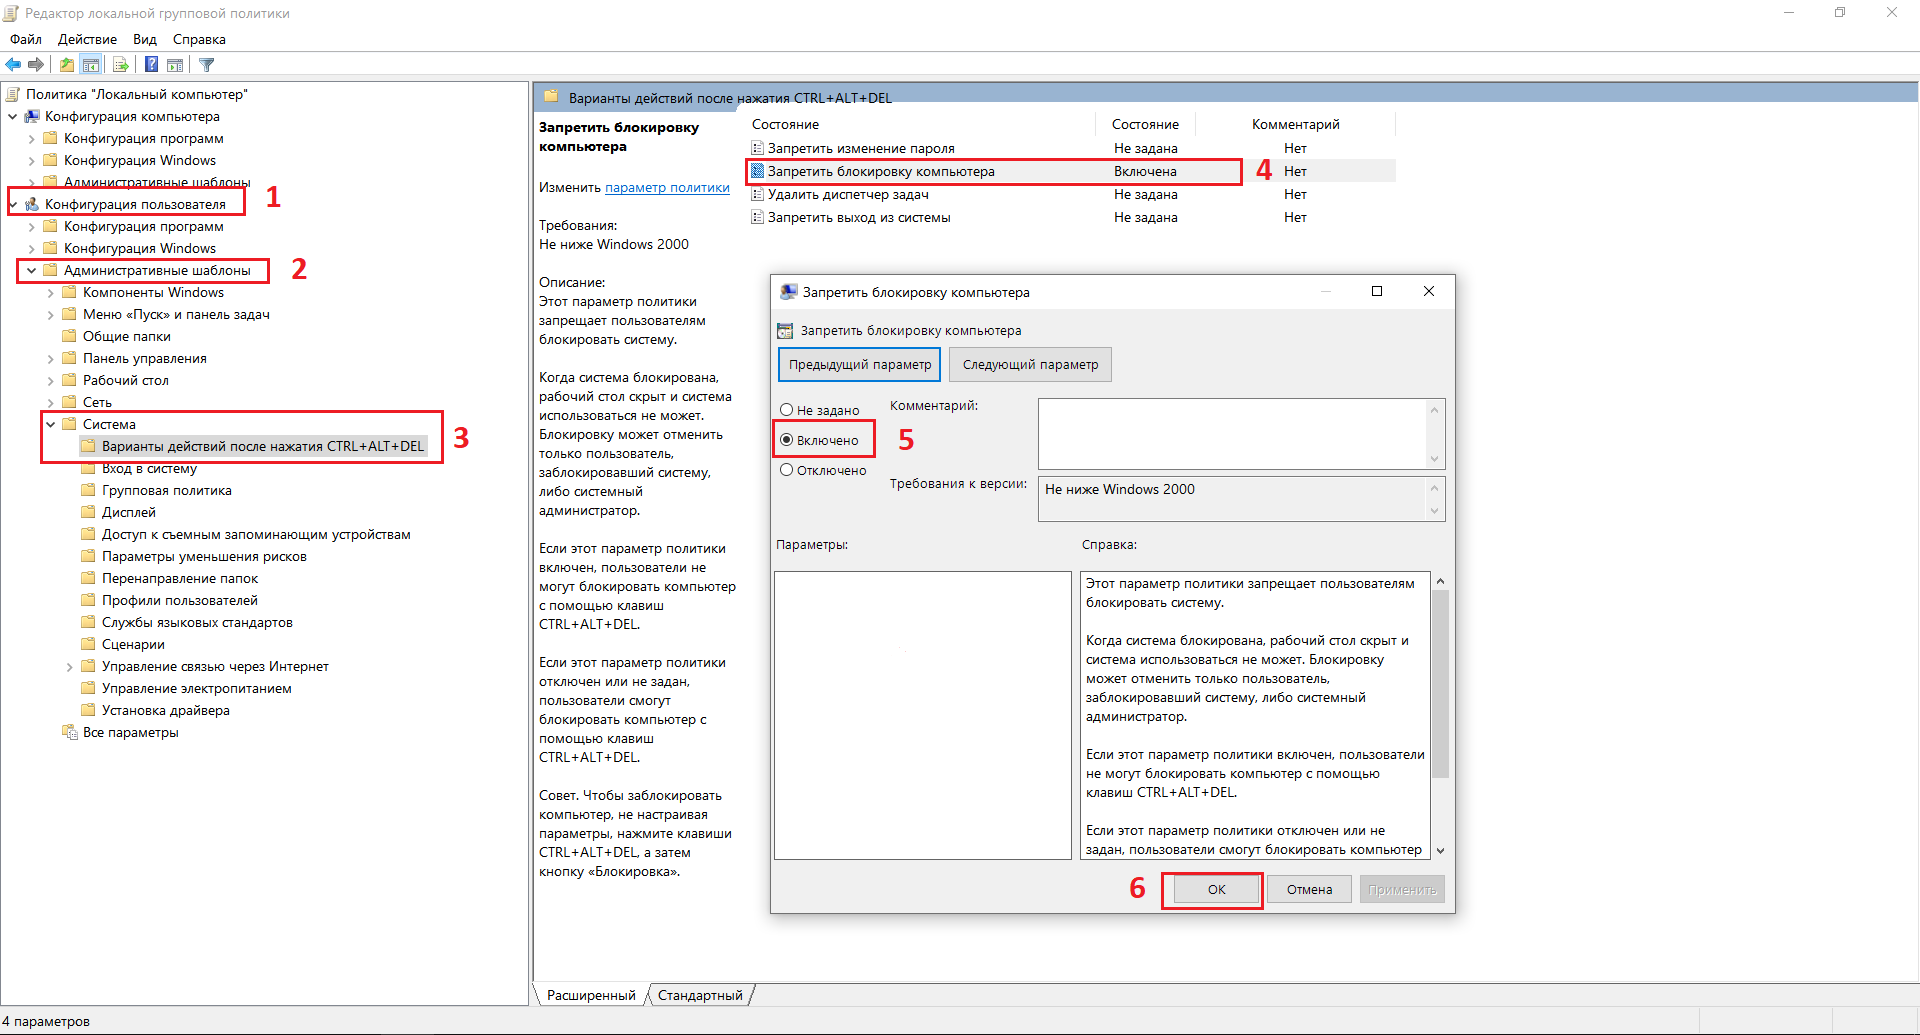Screen dimensions: 1920x1035
Task: Select the Параметры уменьшения рисков tree item
Action: click(x=204, y=556)
